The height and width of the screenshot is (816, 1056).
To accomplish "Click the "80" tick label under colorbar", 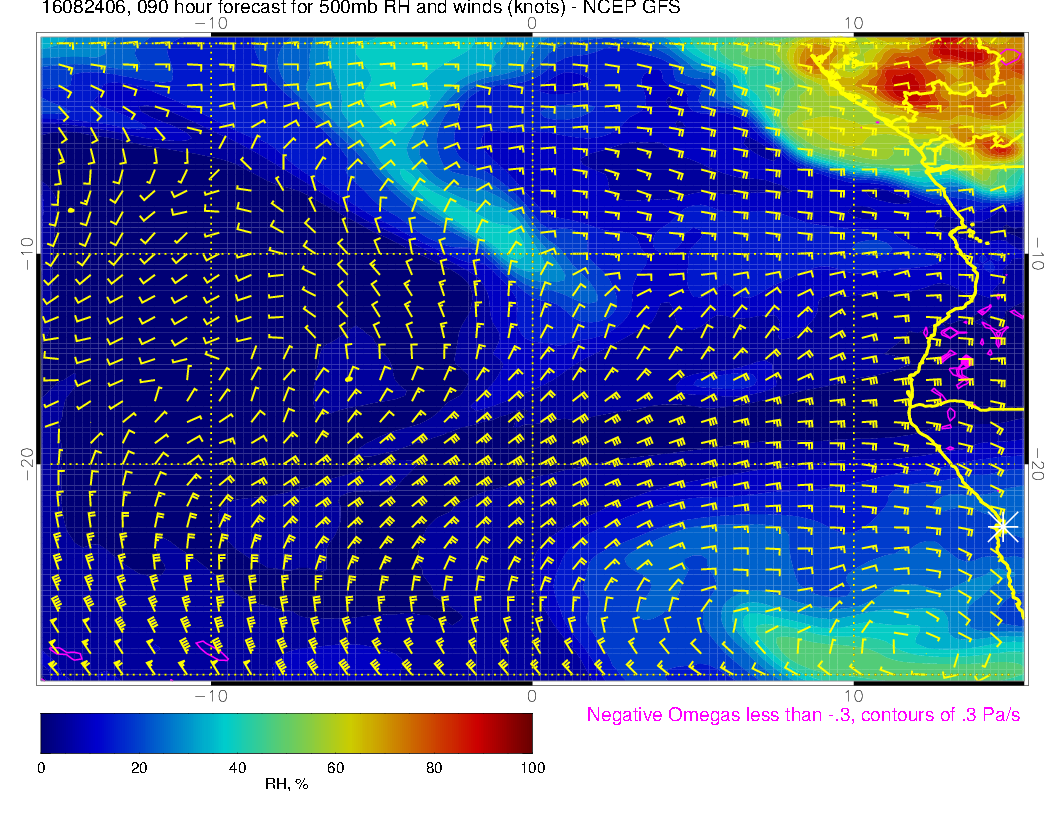I will click(x=434, y=768).
